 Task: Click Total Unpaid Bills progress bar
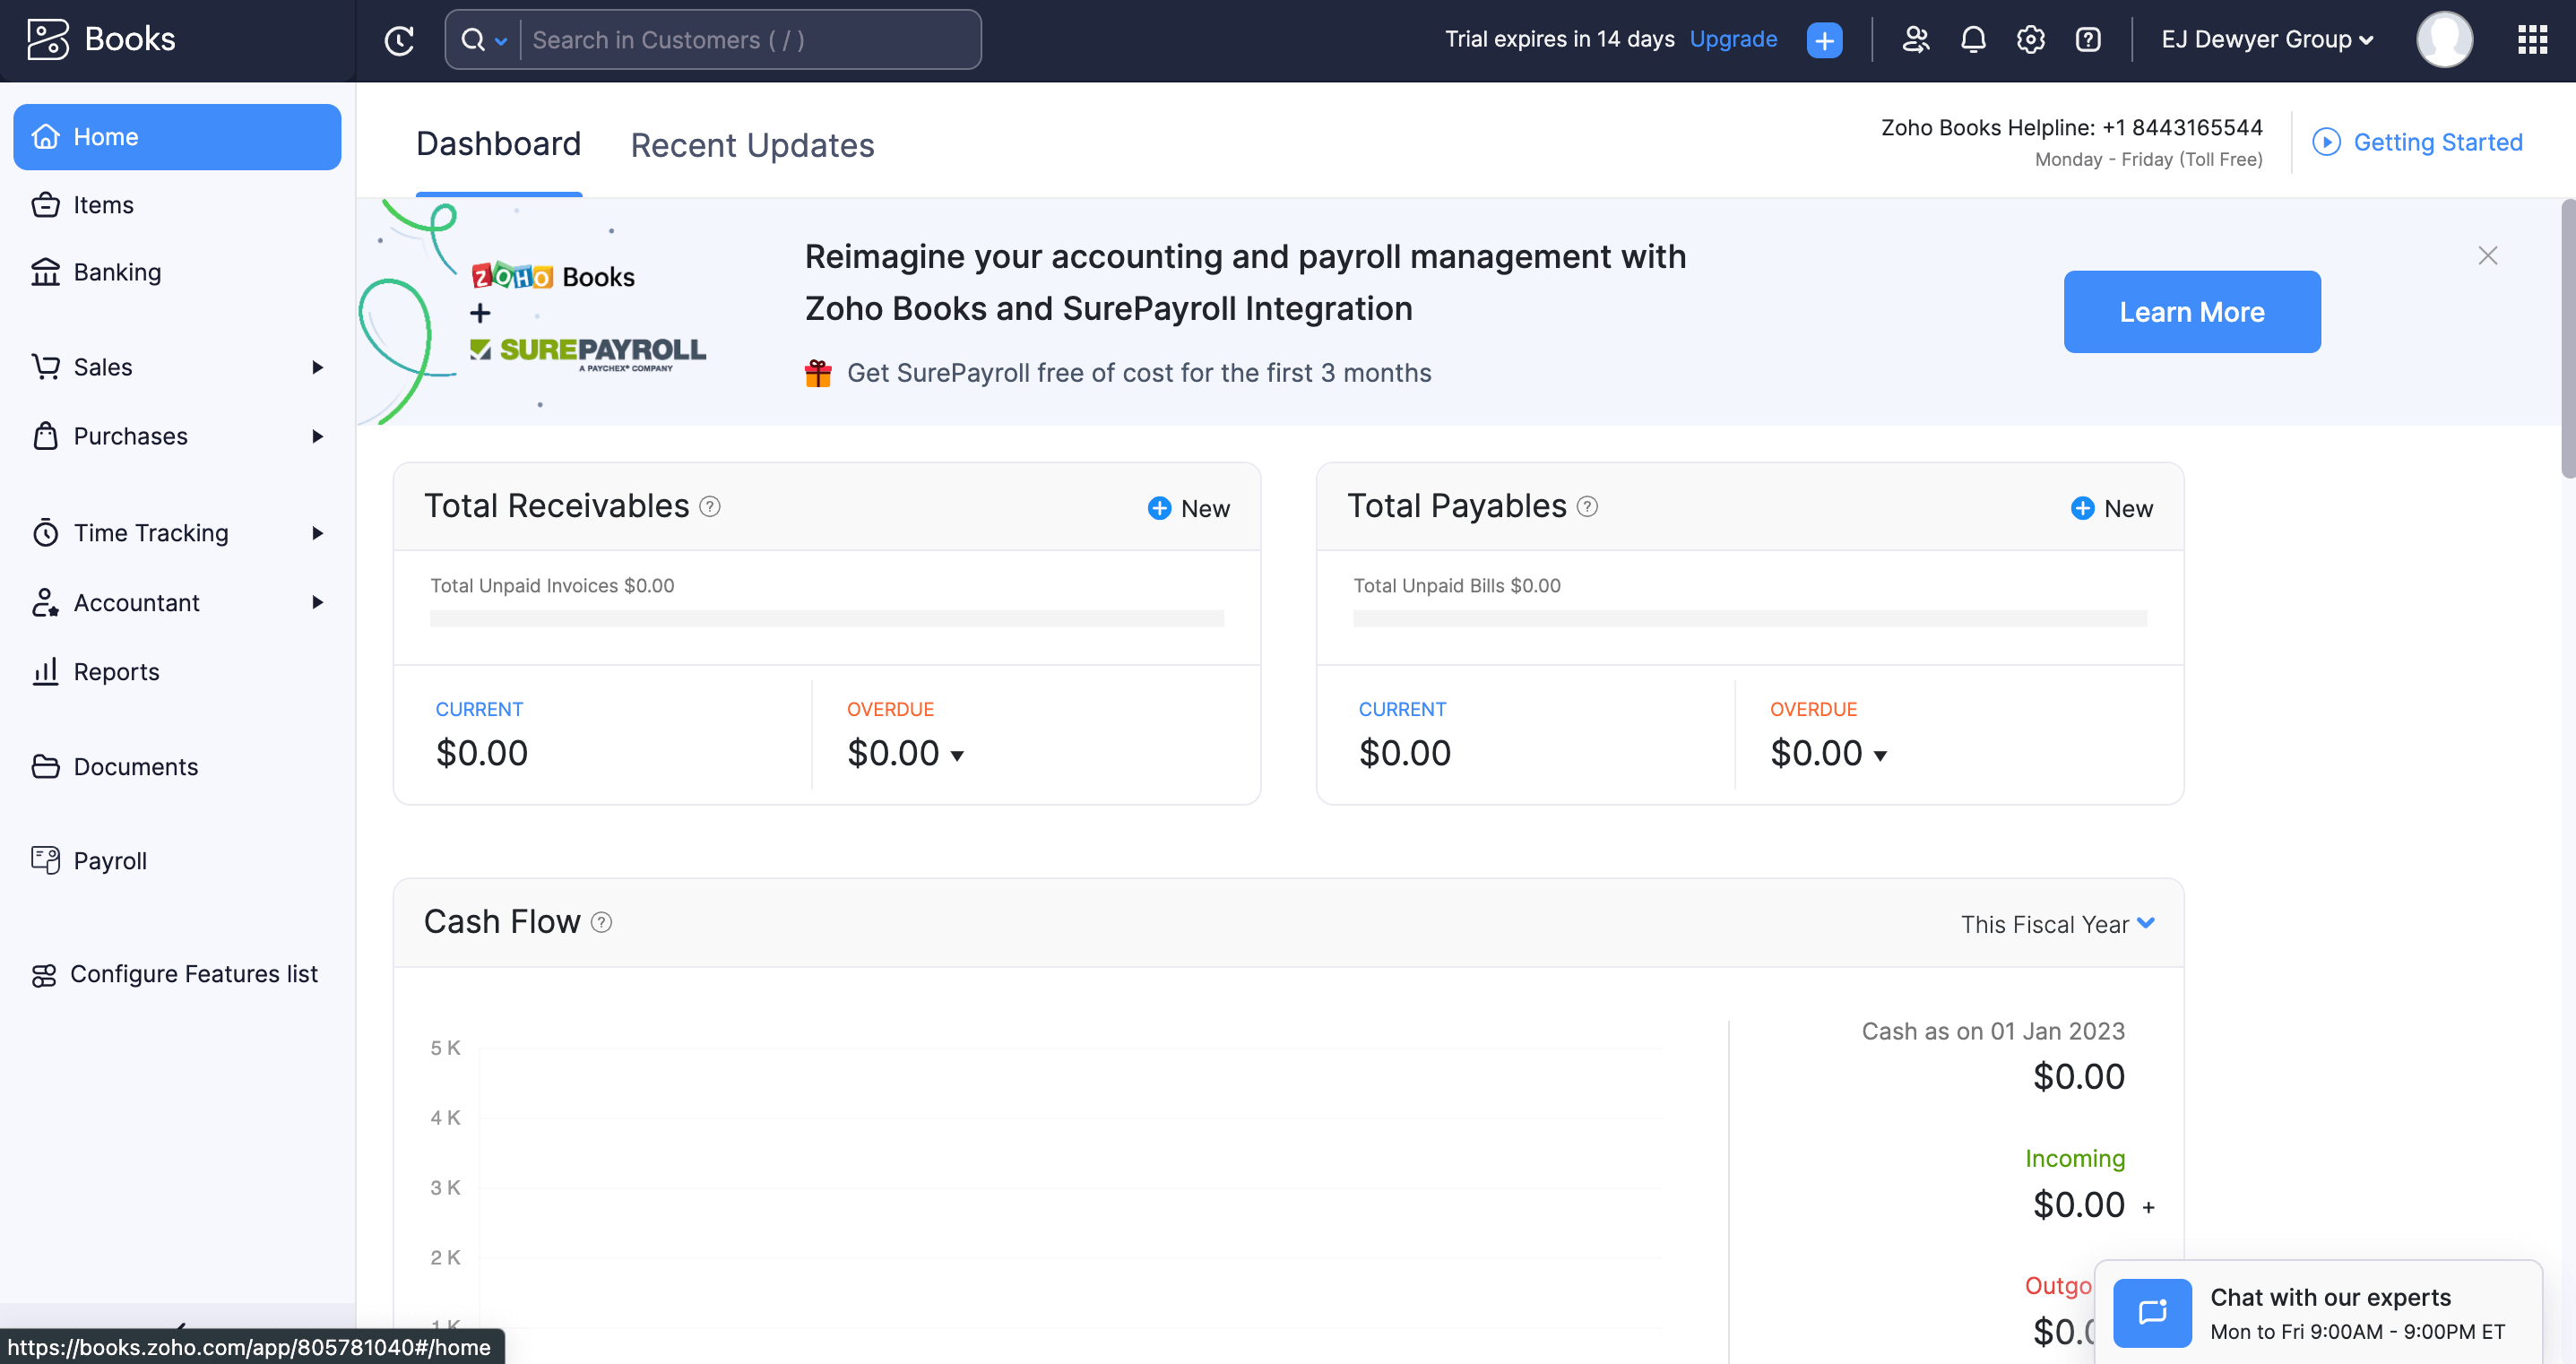point(1750,619)
